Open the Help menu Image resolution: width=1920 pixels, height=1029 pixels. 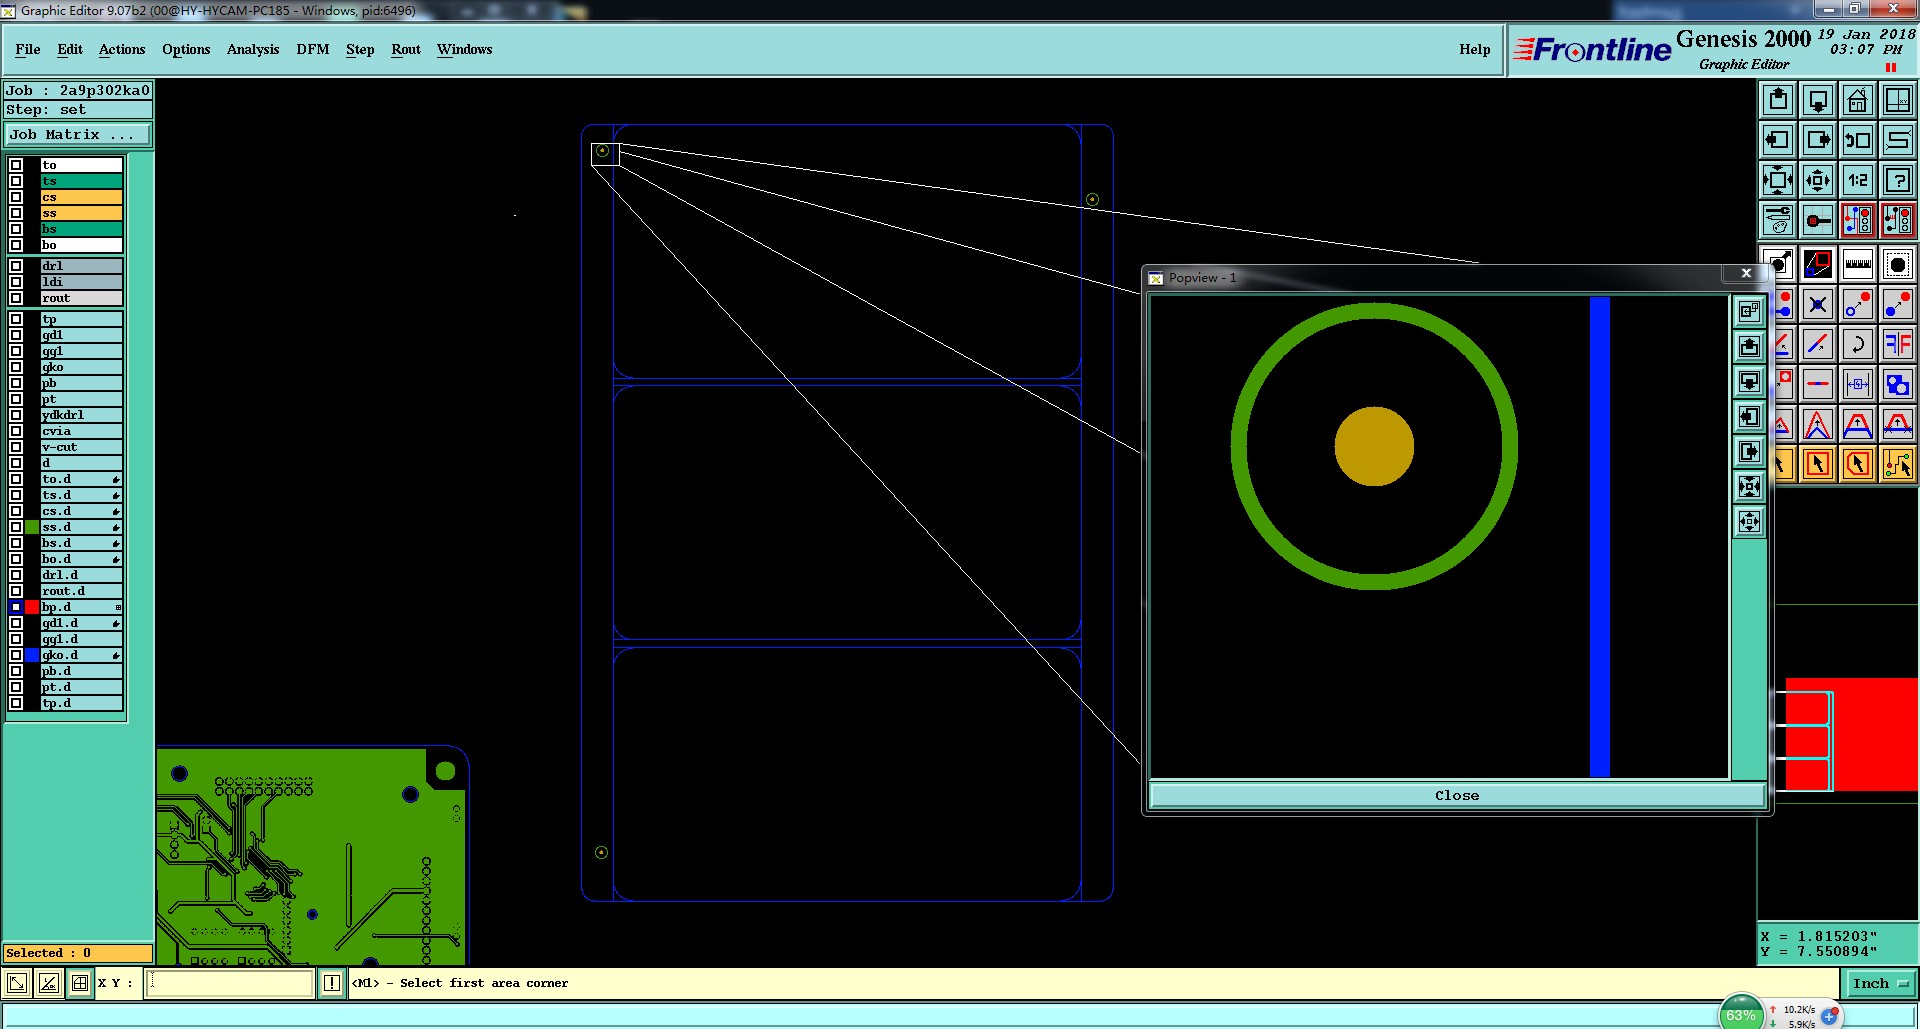pyautogui.click(x=1475, y=49)
